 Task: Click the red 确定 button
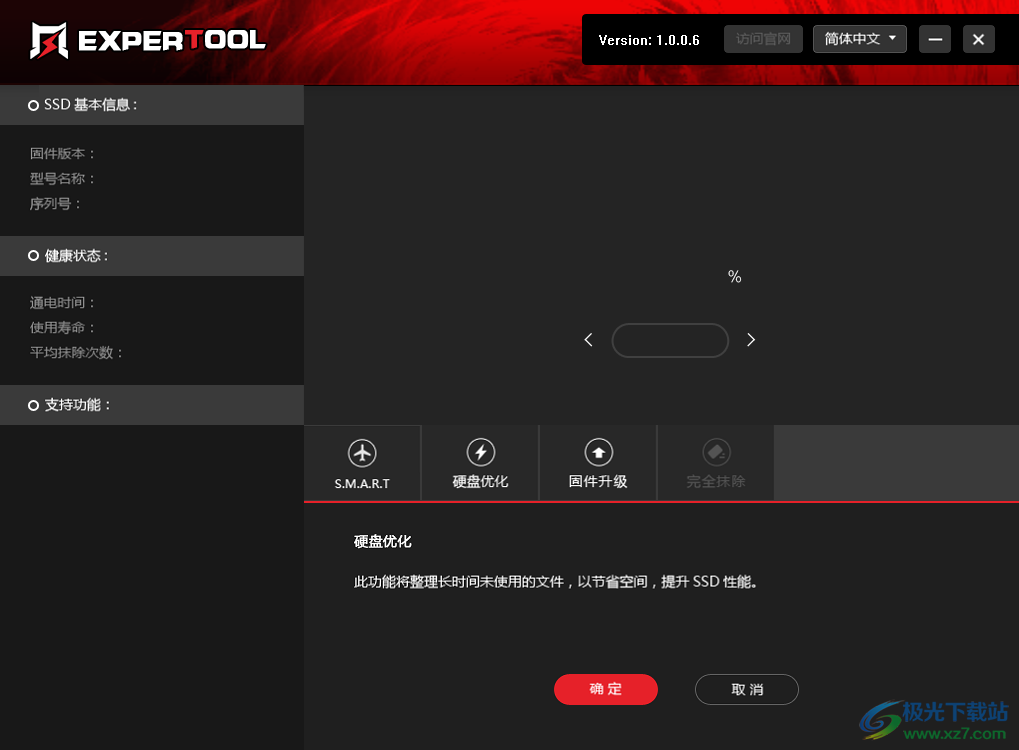pyautogui.click(x=606, y=689)
